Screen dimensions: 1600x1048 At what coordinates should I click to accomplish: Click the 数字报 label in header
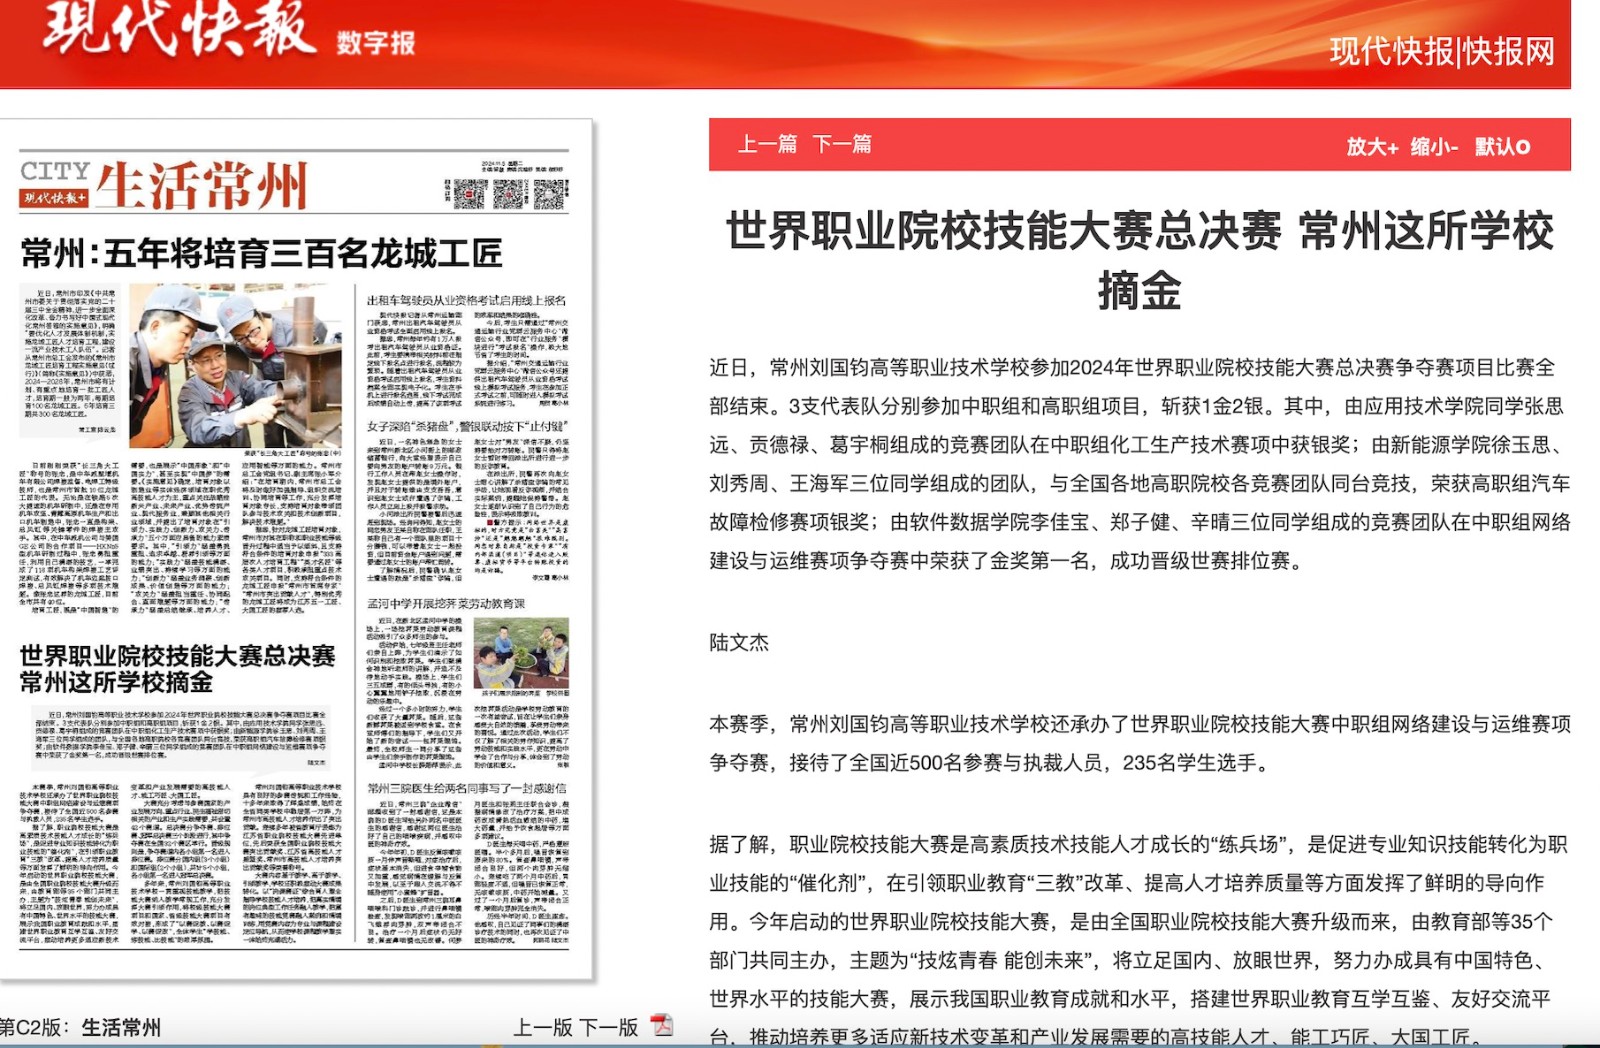(x=376, y=43)
